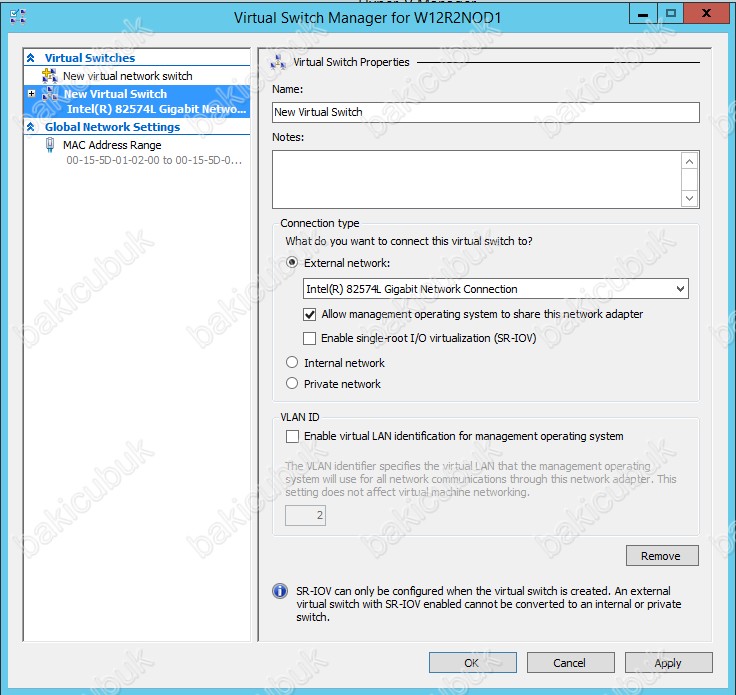Screen dimensions: 736x695
Task: Click the Apply button
Action: 668,663
